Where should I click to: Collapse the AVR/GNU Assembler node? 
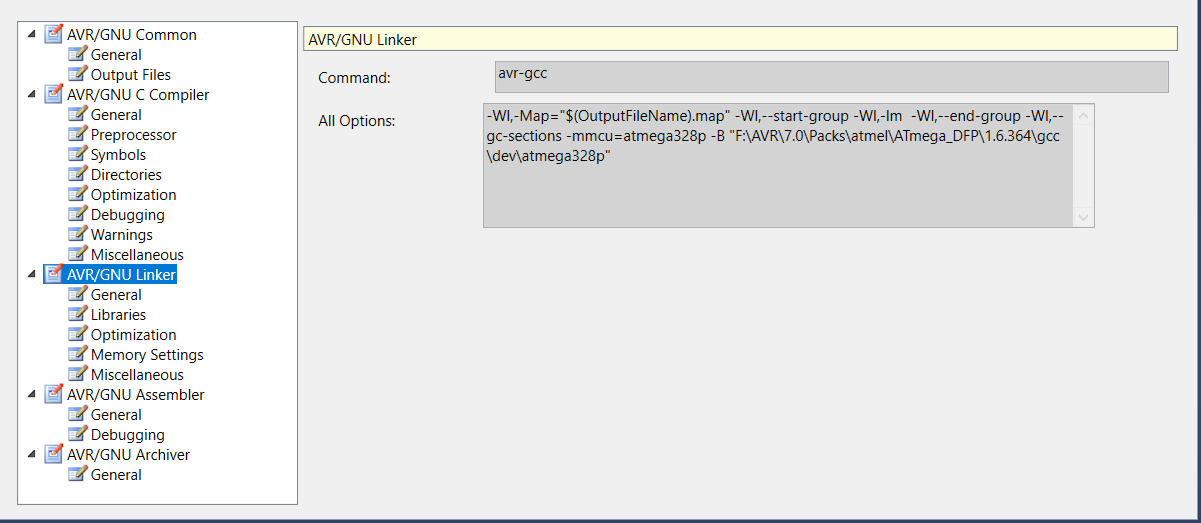(31, 394)
